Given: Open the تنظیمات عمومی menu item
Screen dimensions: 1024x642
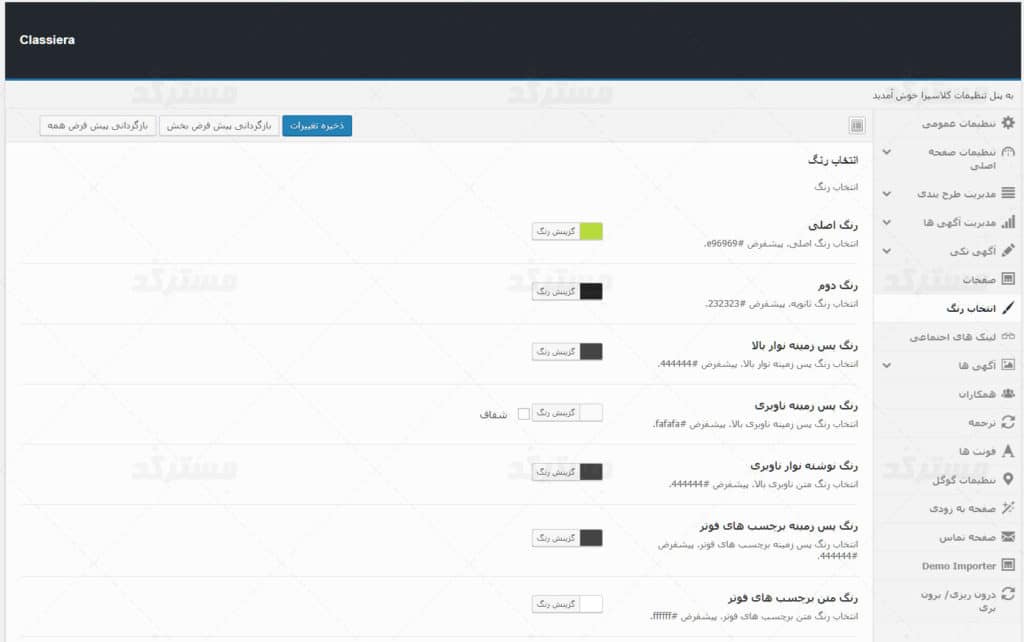Looking at the screenshot, I should click(948, 123).
